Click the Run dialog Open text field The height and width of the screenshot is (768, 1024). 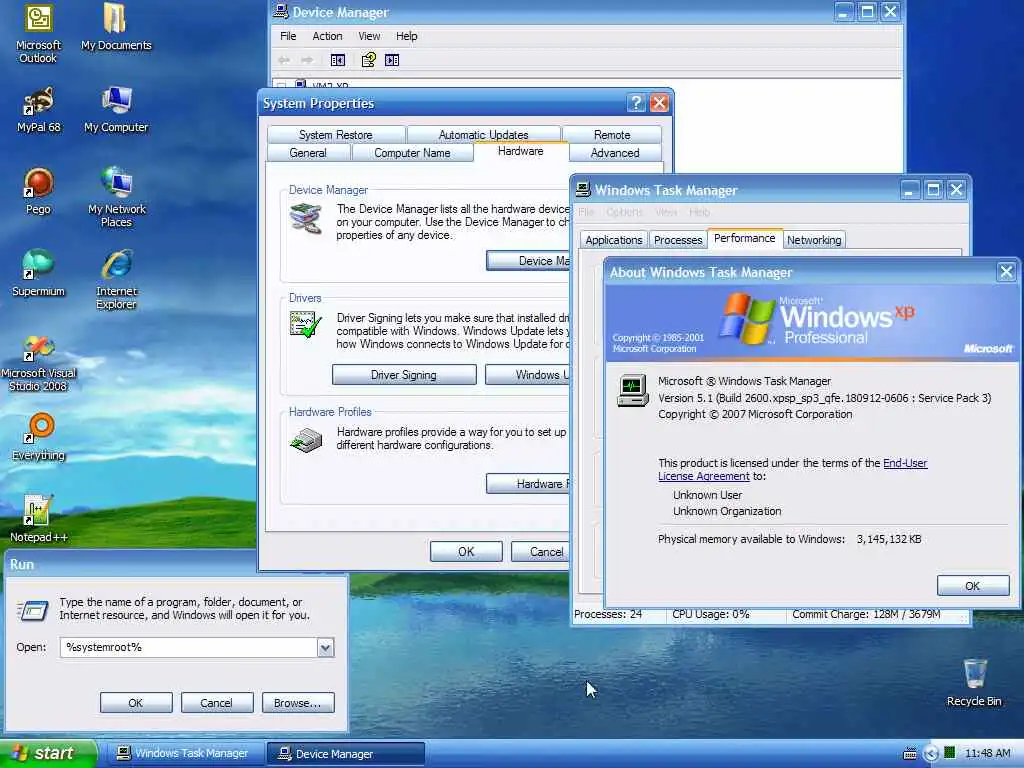pyautogui.click(x=189, y=647)
